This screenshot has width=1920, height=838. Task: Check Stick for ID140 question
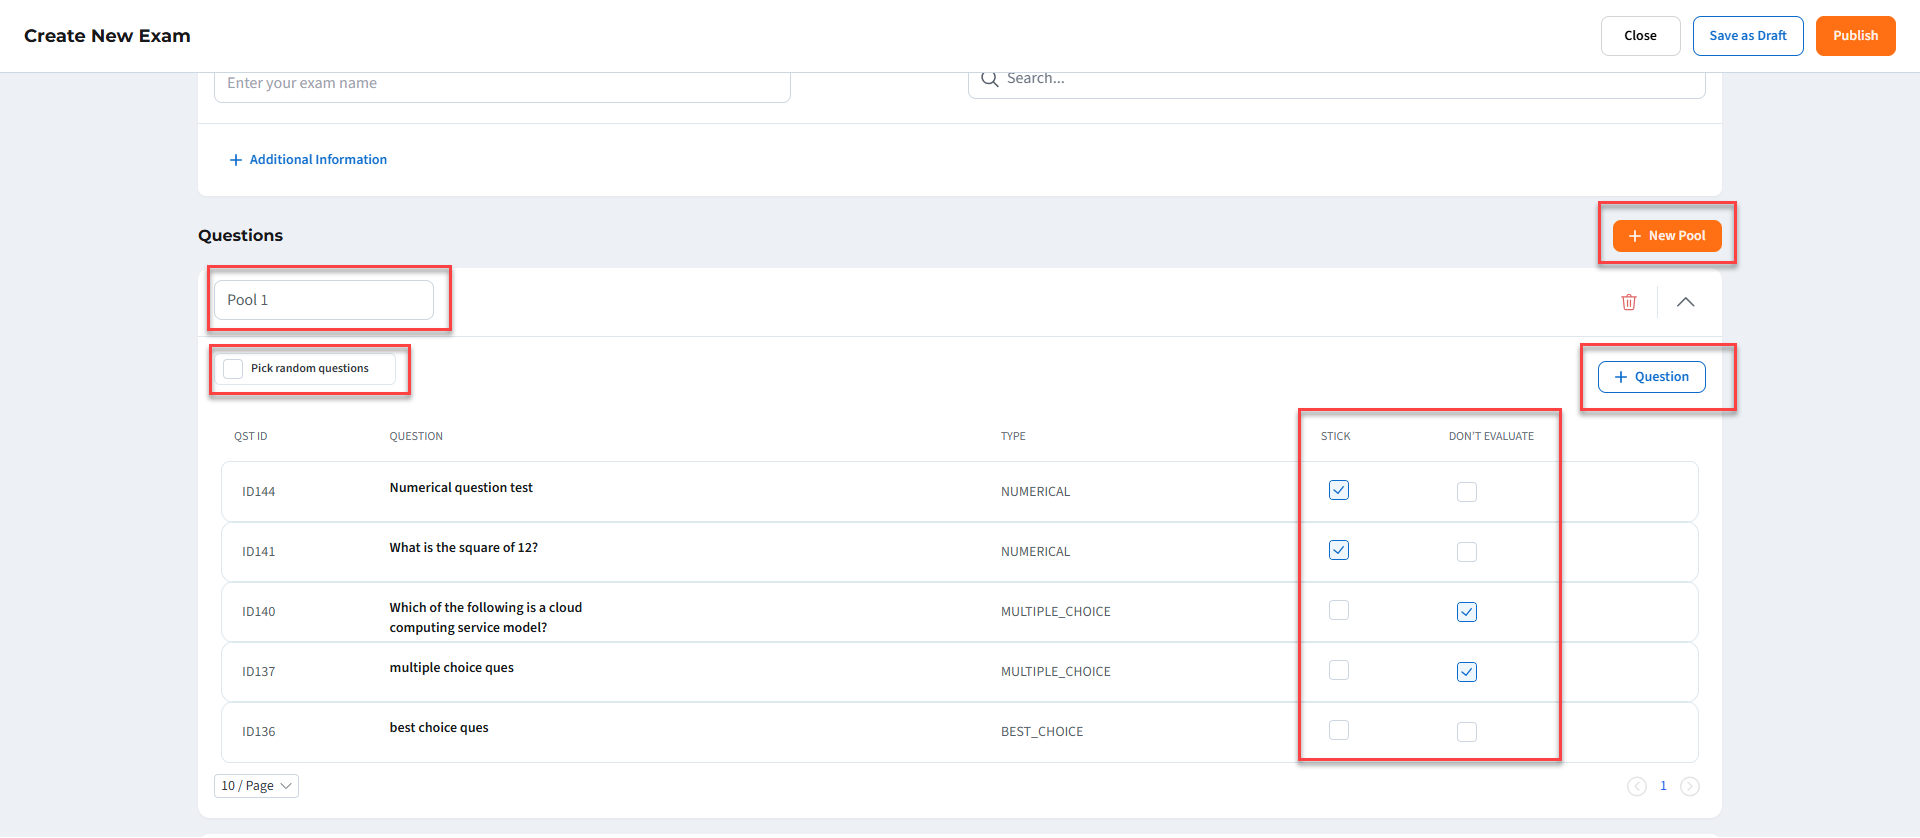[1339, 610]
